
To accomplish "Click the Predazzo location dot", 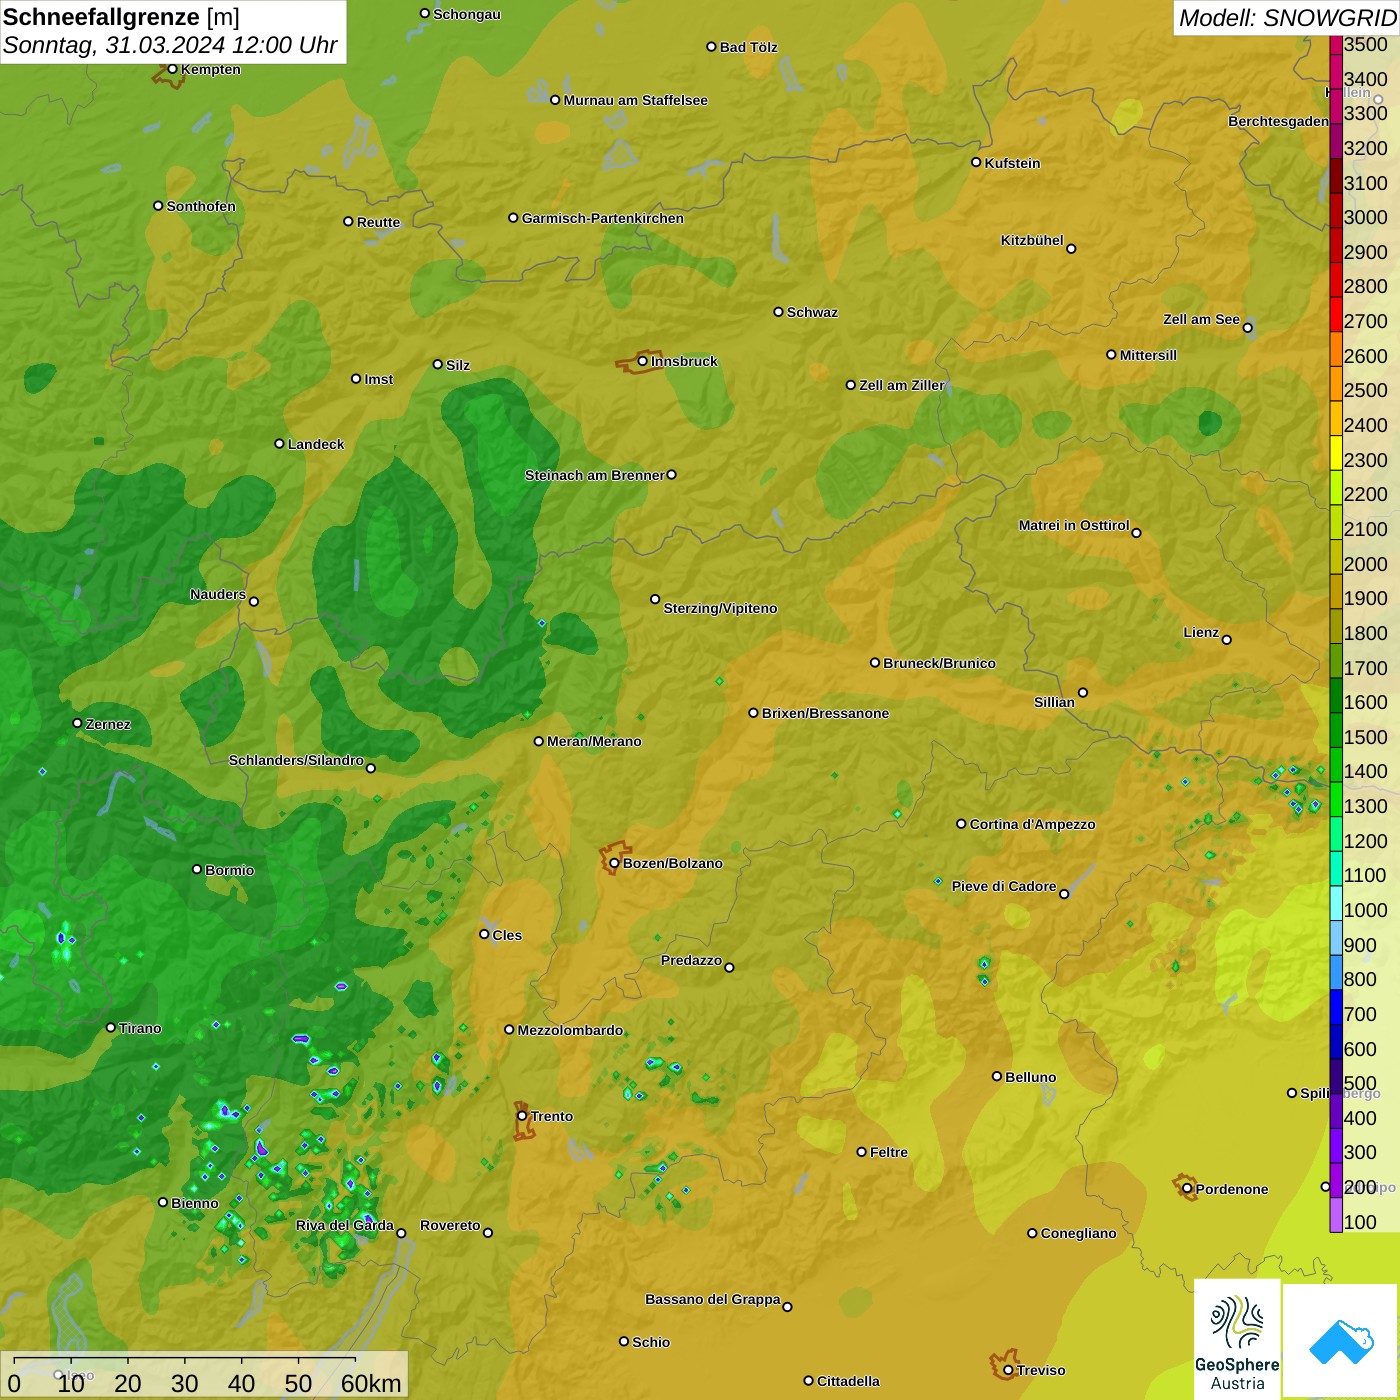I will point(729,967).
